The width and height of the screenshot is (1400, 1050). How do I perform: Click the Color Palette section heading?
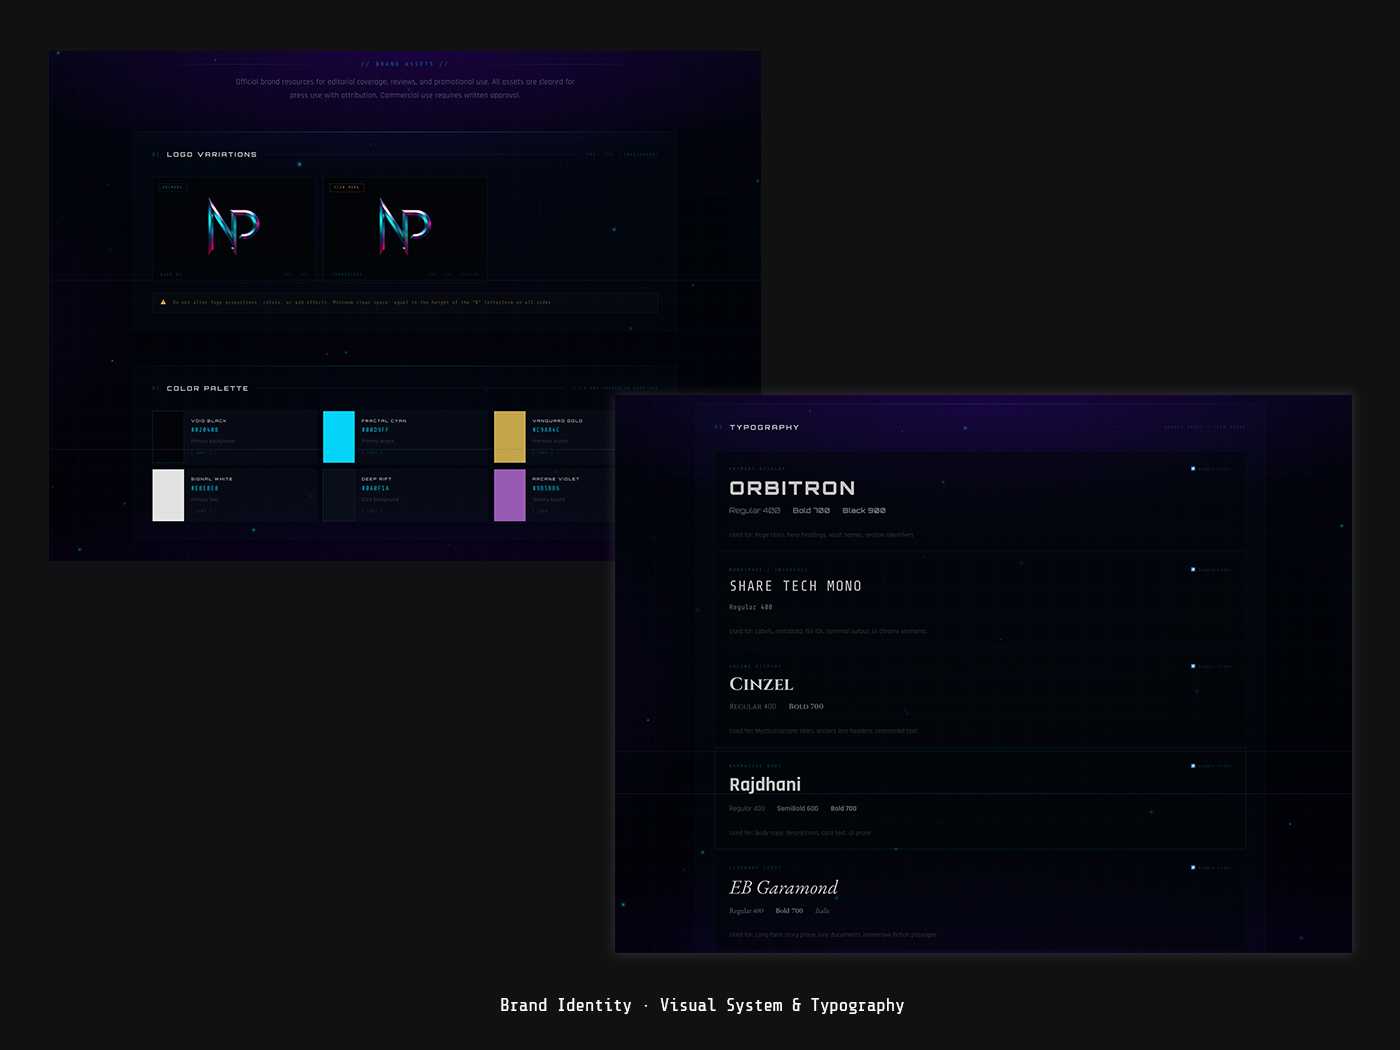click(x=207, y=388)
